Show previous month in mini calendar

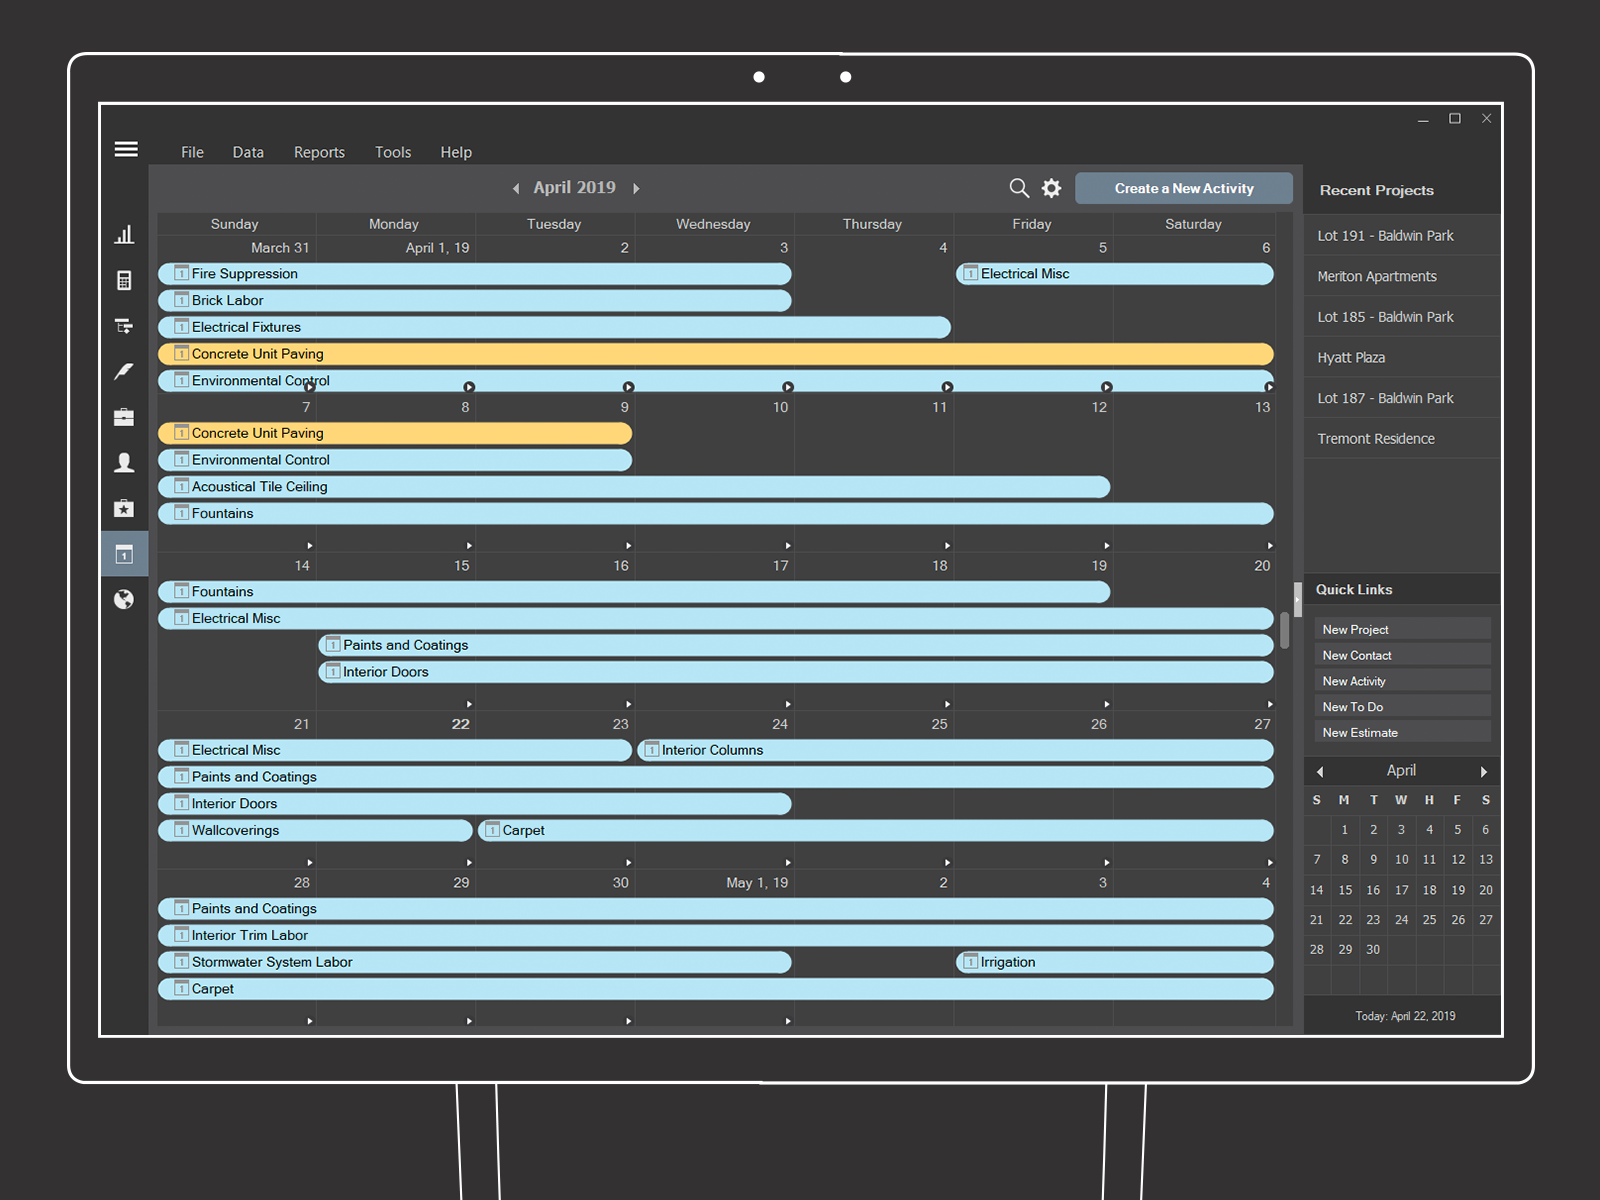click(x=1320, y=772)
